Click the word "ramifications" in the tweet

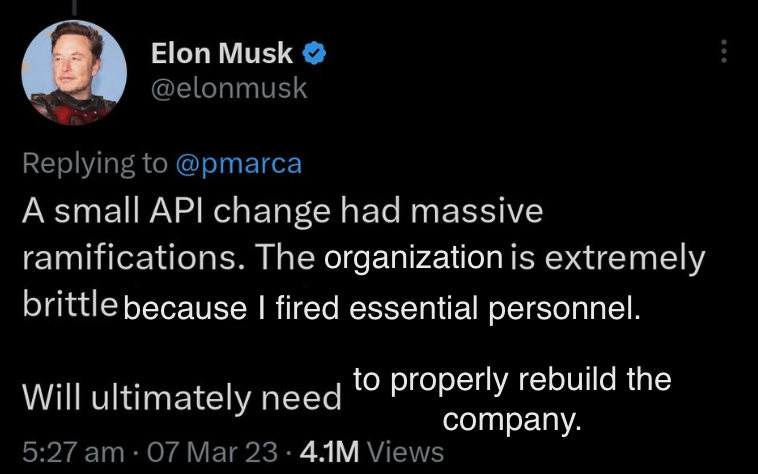[126, 258]
